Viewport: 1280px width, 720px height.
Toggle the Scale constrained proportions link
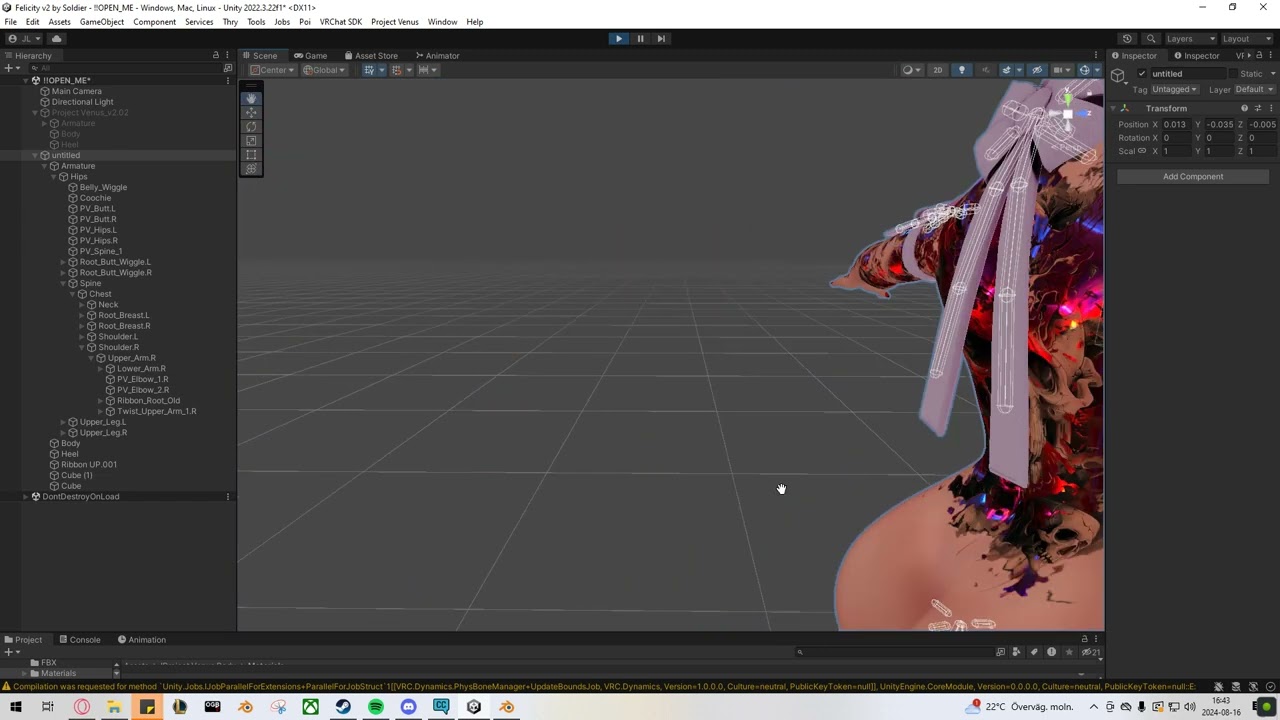[x=1142, y=151]
